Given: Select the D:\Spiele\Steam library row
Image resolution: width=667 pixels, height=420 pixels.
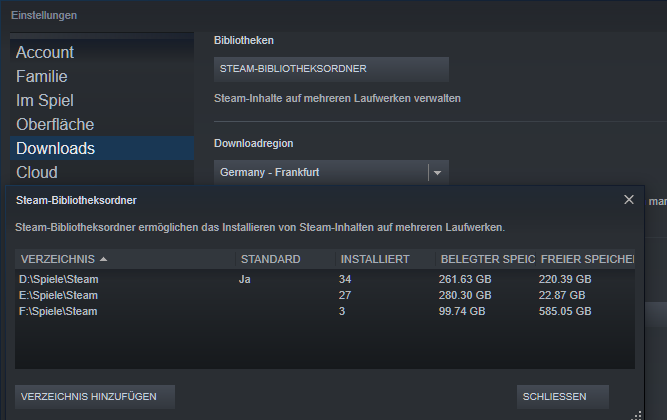Looking at the screenshot, I should pyautogui.click(x=325, y=279).
